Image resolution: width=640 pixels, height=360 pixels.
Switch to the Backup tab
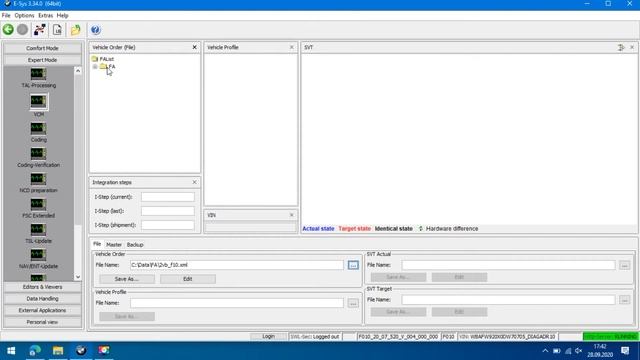[x=135, y=245]
